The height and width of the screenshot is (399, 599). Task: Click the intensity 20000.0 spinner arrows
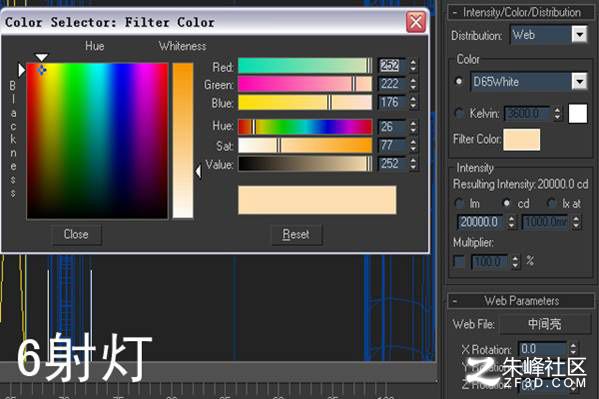[x=511, y=222]
